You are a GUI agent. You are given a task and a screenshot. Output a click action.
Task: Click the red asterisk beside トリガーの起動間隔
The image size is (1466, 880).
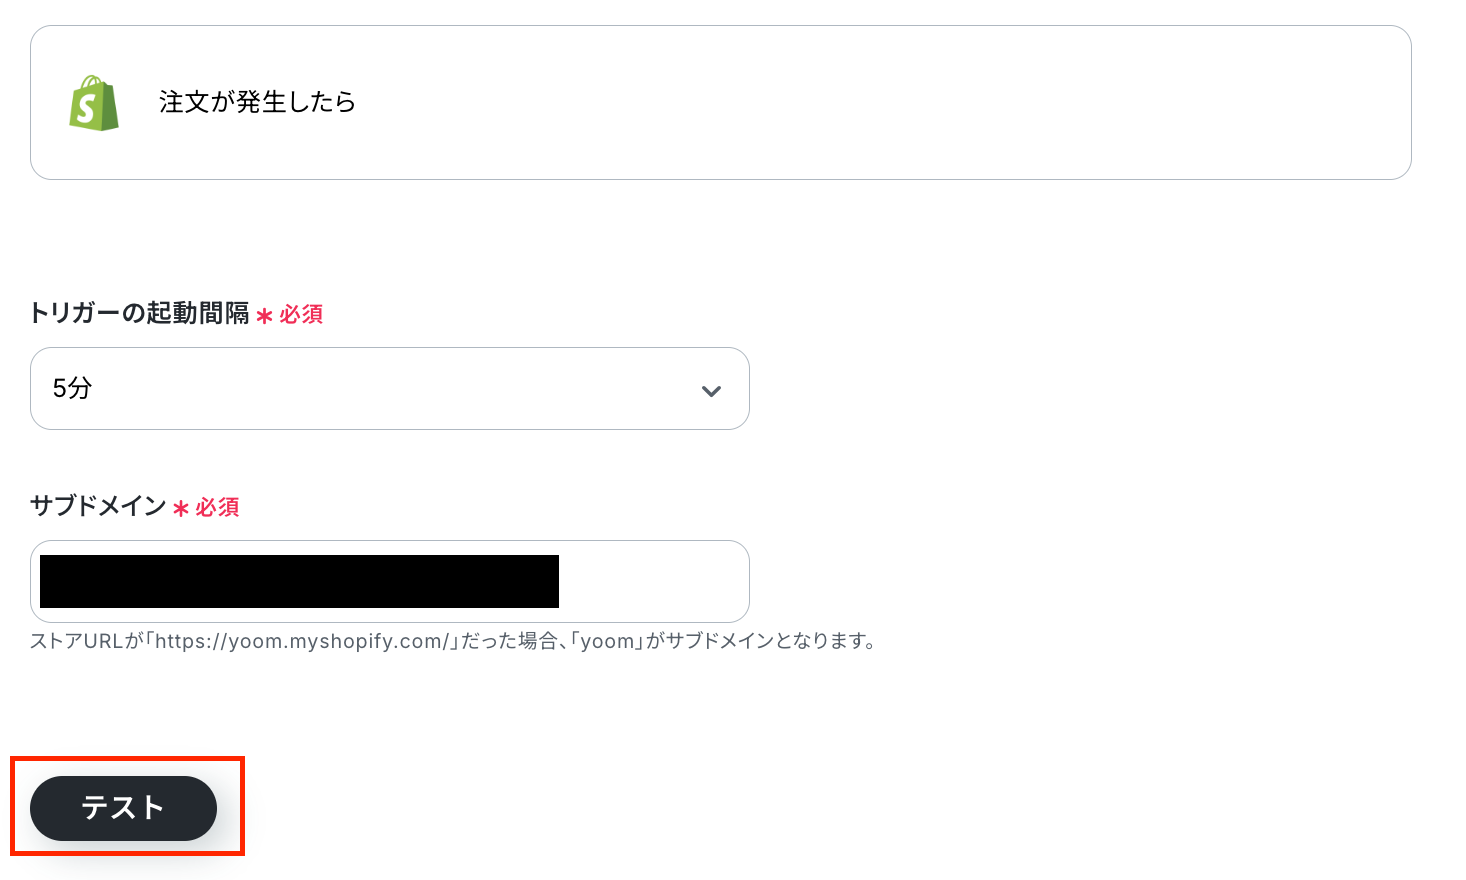pos(265,316)
